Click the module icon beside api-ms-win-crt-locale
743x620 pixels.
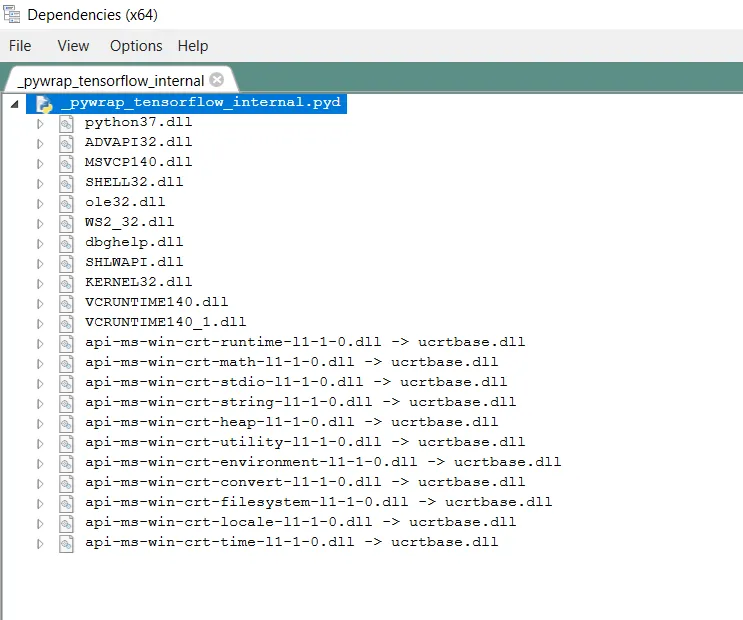pyautogui.click(x=66, y=524)
